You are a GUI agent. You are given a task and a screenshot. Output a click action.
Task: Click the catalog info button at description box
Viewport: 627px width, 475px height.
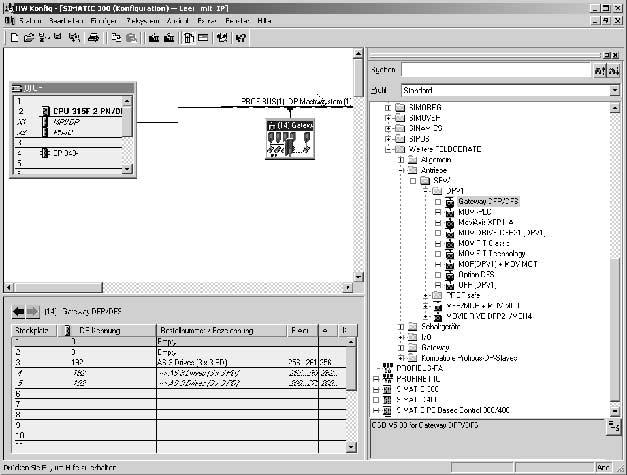click(x=614, y=426)
